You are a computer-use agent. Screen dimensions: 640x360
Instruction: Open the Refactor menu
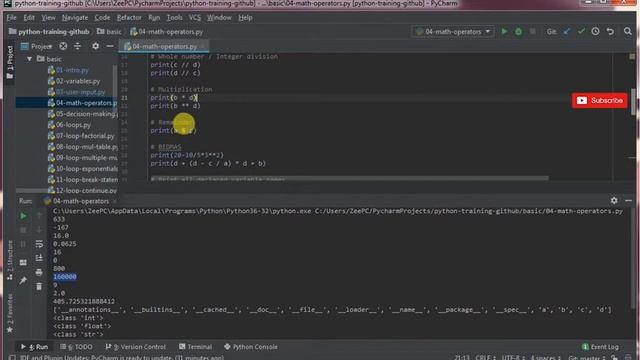click(129, 18)
